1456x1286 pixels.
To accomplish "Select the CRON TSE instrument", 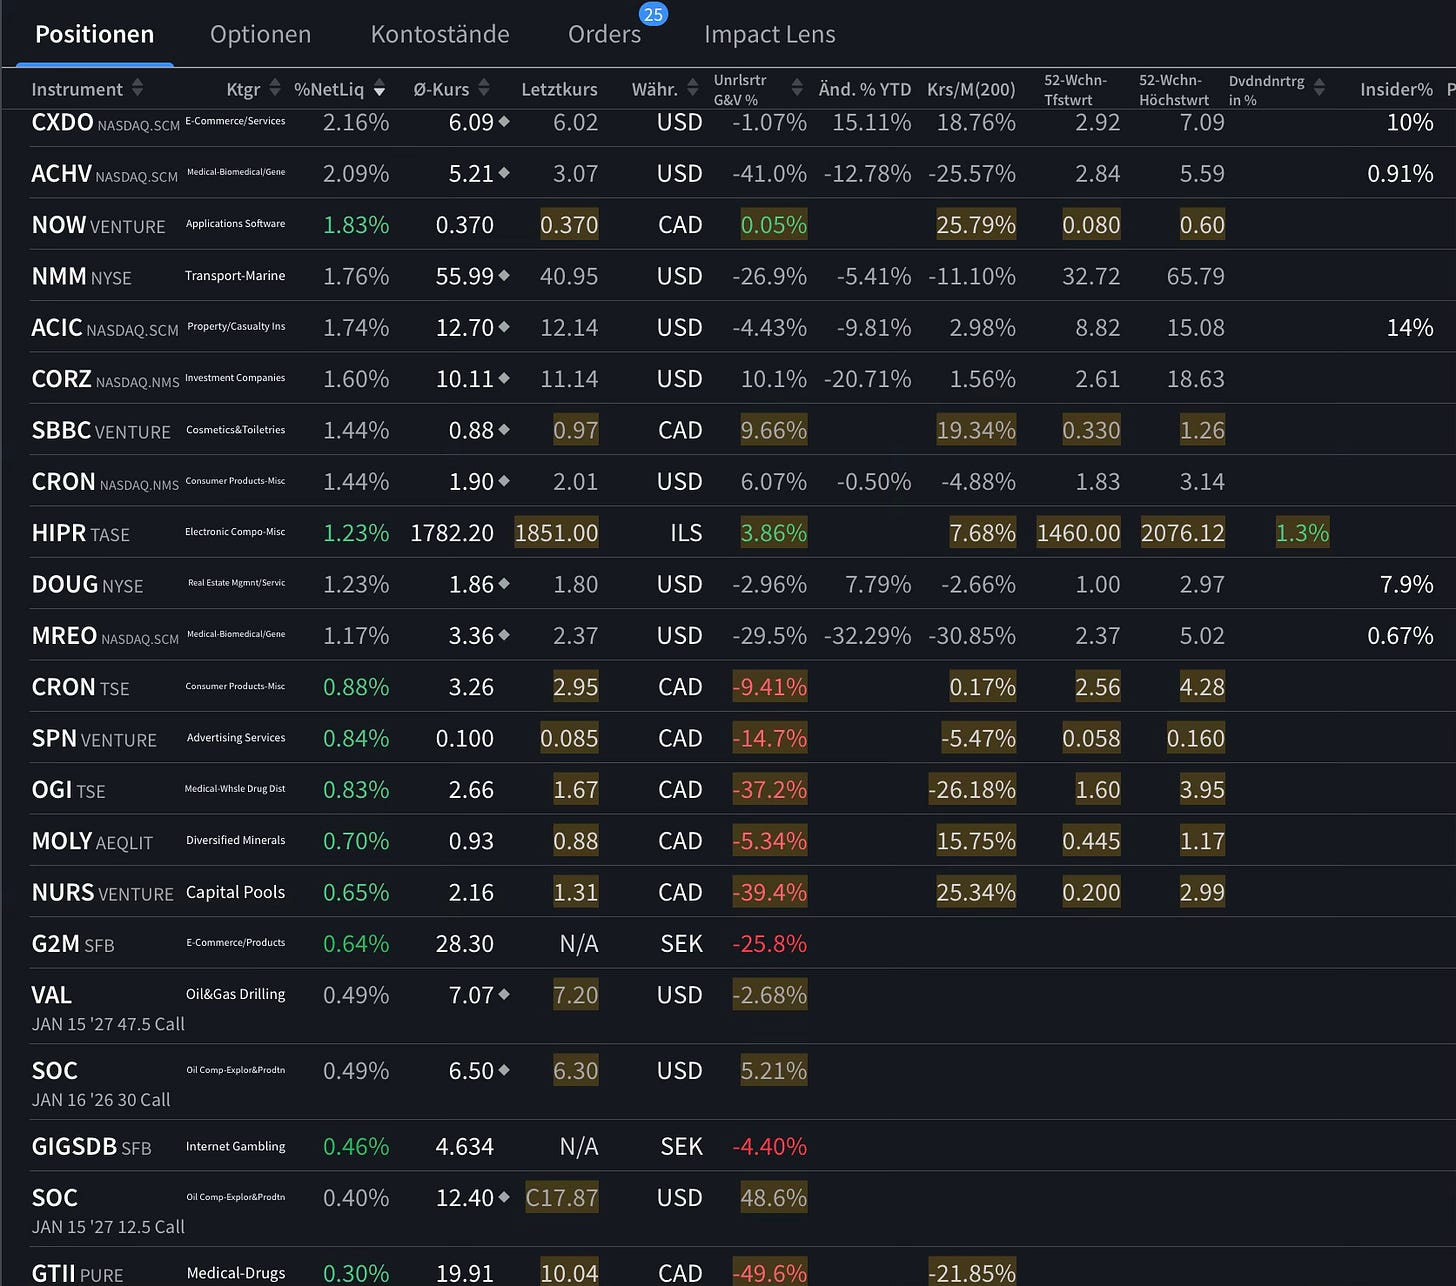I will click(x=80, y=687).
